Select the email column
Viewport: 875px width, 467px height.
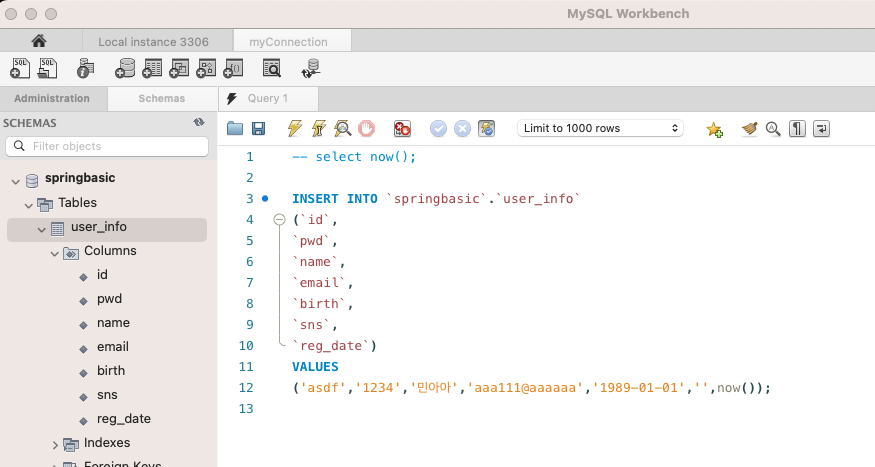click(x=113, y=346)
